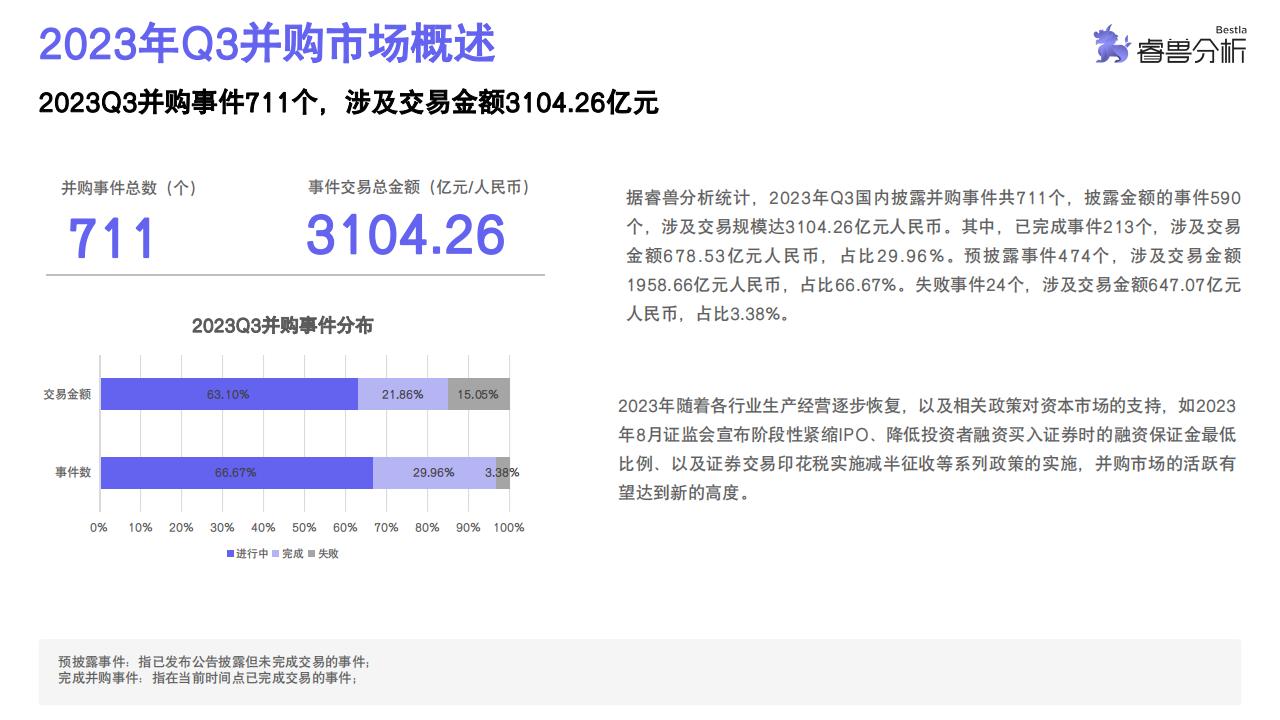Click the 80% axis tick label
The height and width of the screenshot is (720, 1280).
pyautogui.click(x=427, y=527)
